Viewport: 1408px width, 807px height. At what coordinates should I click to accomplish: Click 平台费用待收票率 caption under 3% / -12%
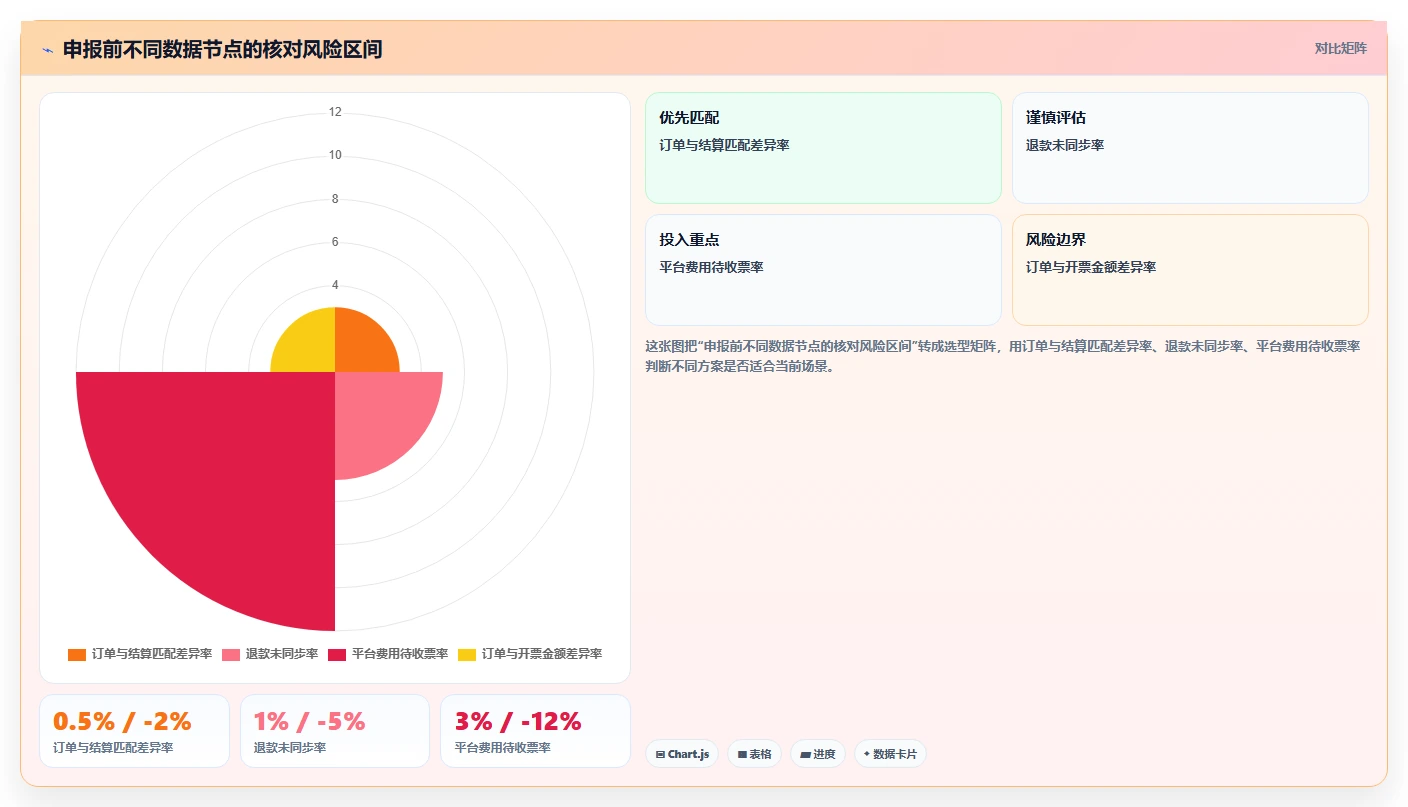503,747
